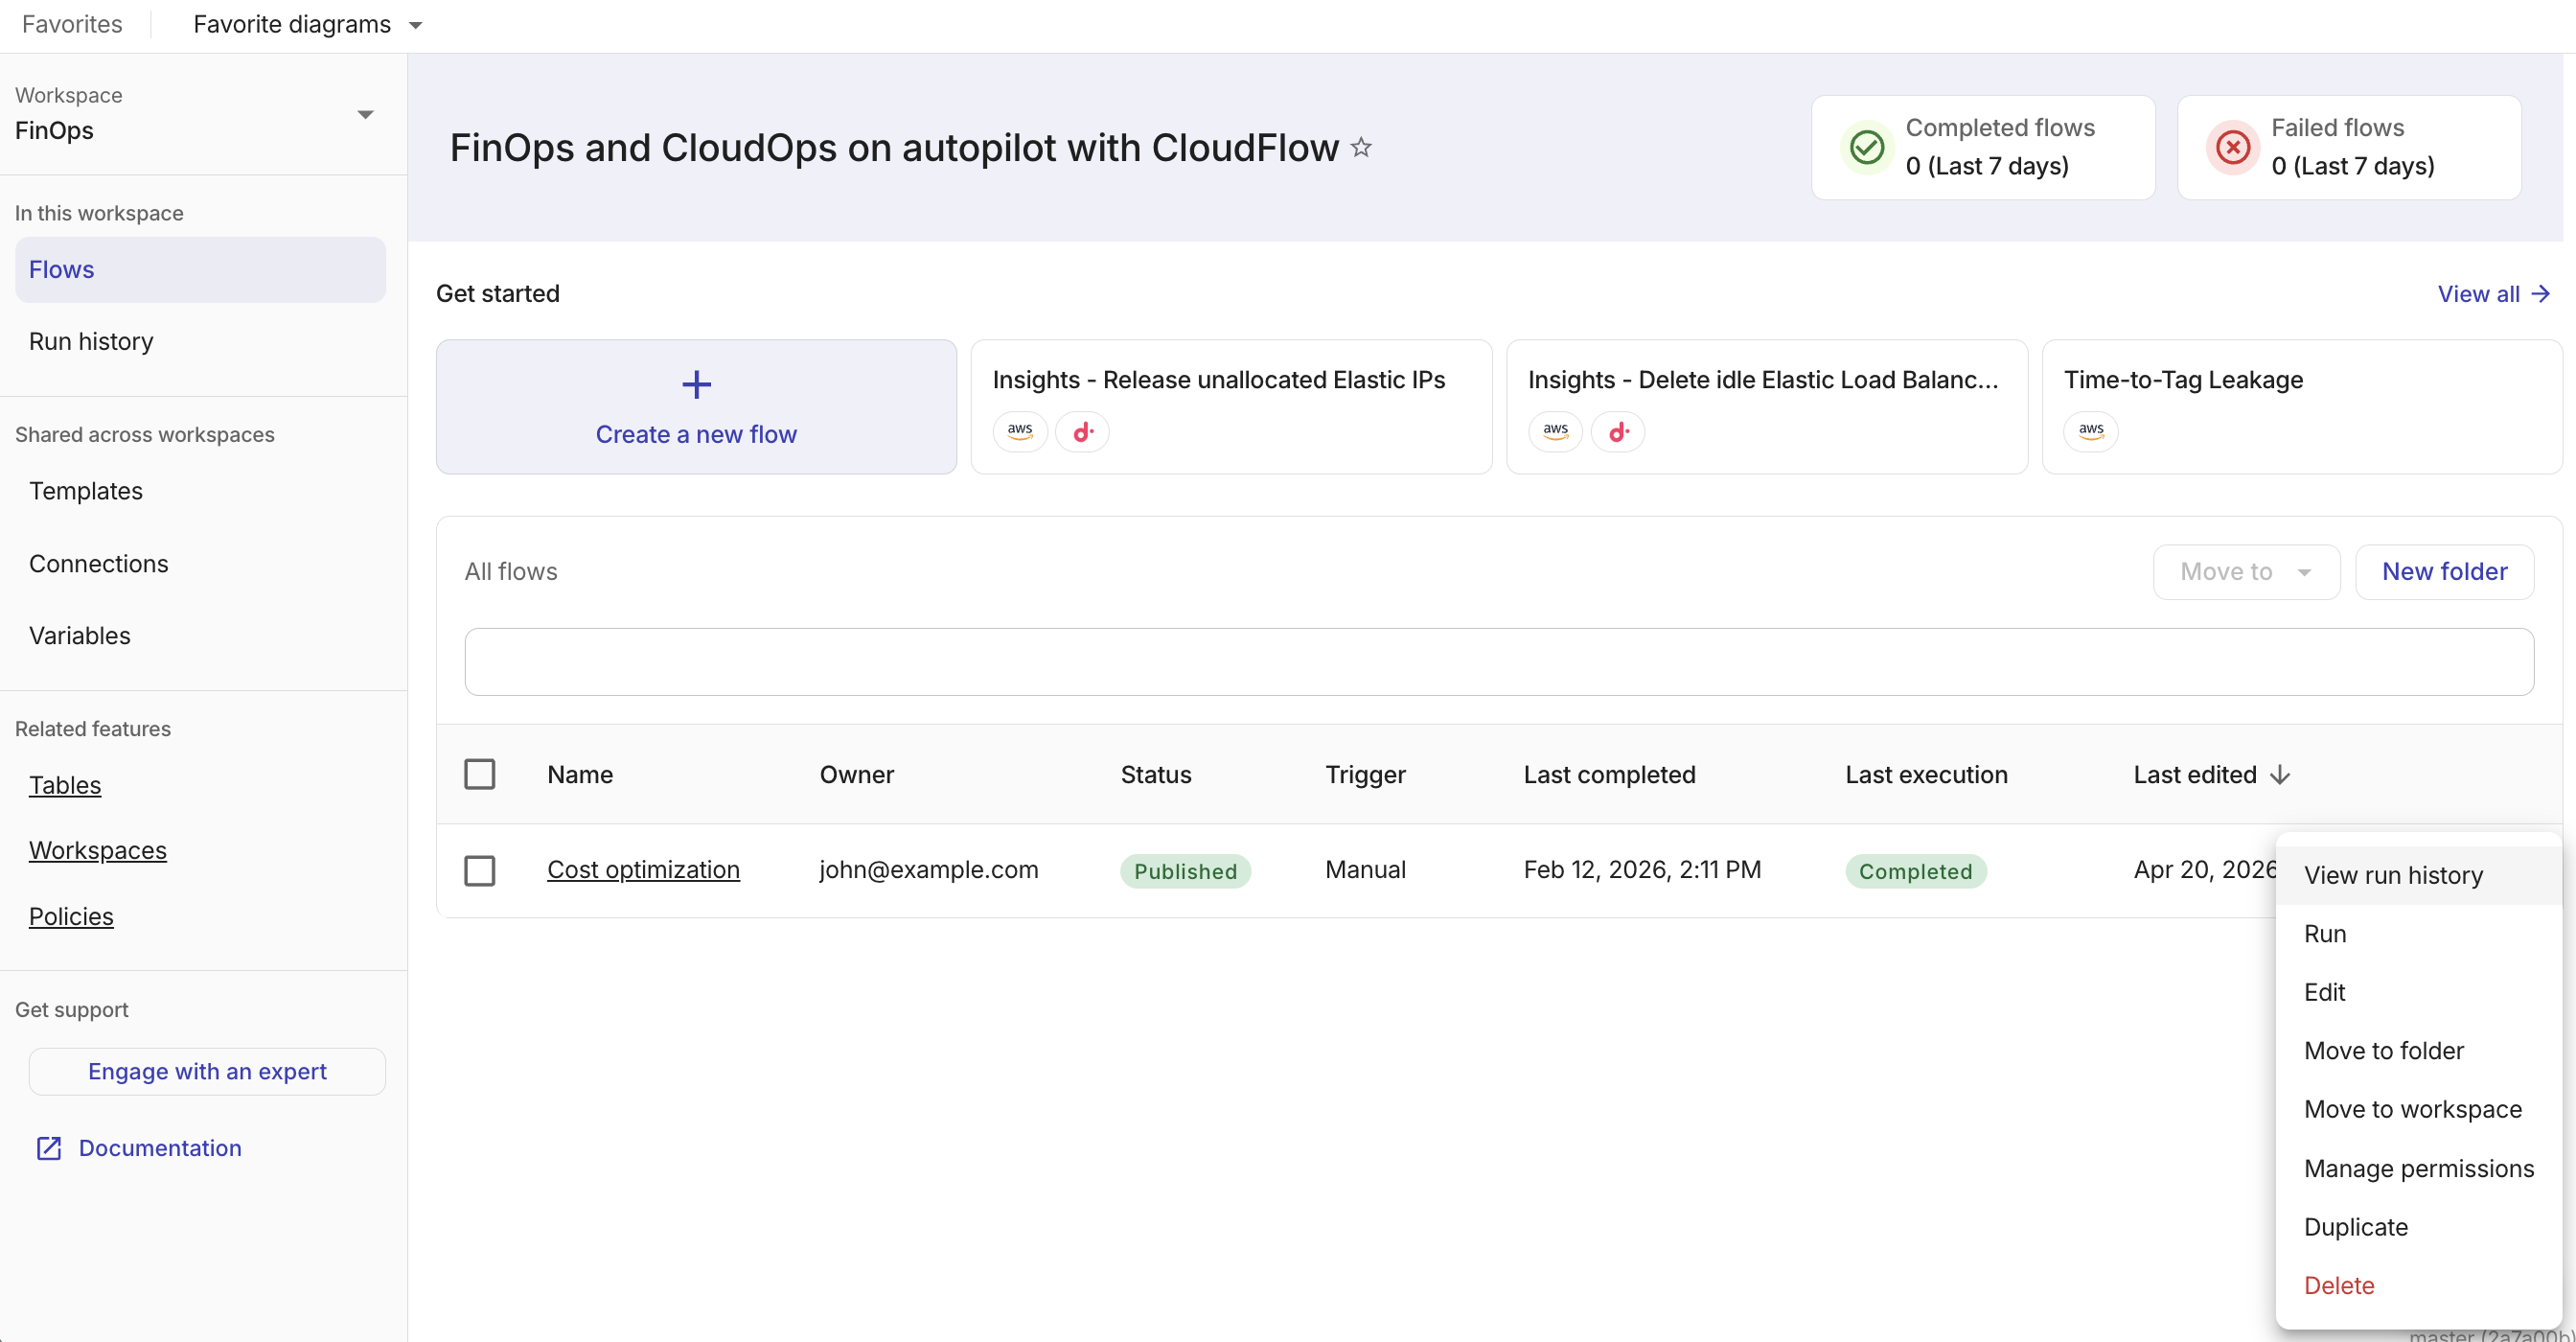Open the Cost optimization flow link
2576x1342 pixels.
tap(643, 870)
